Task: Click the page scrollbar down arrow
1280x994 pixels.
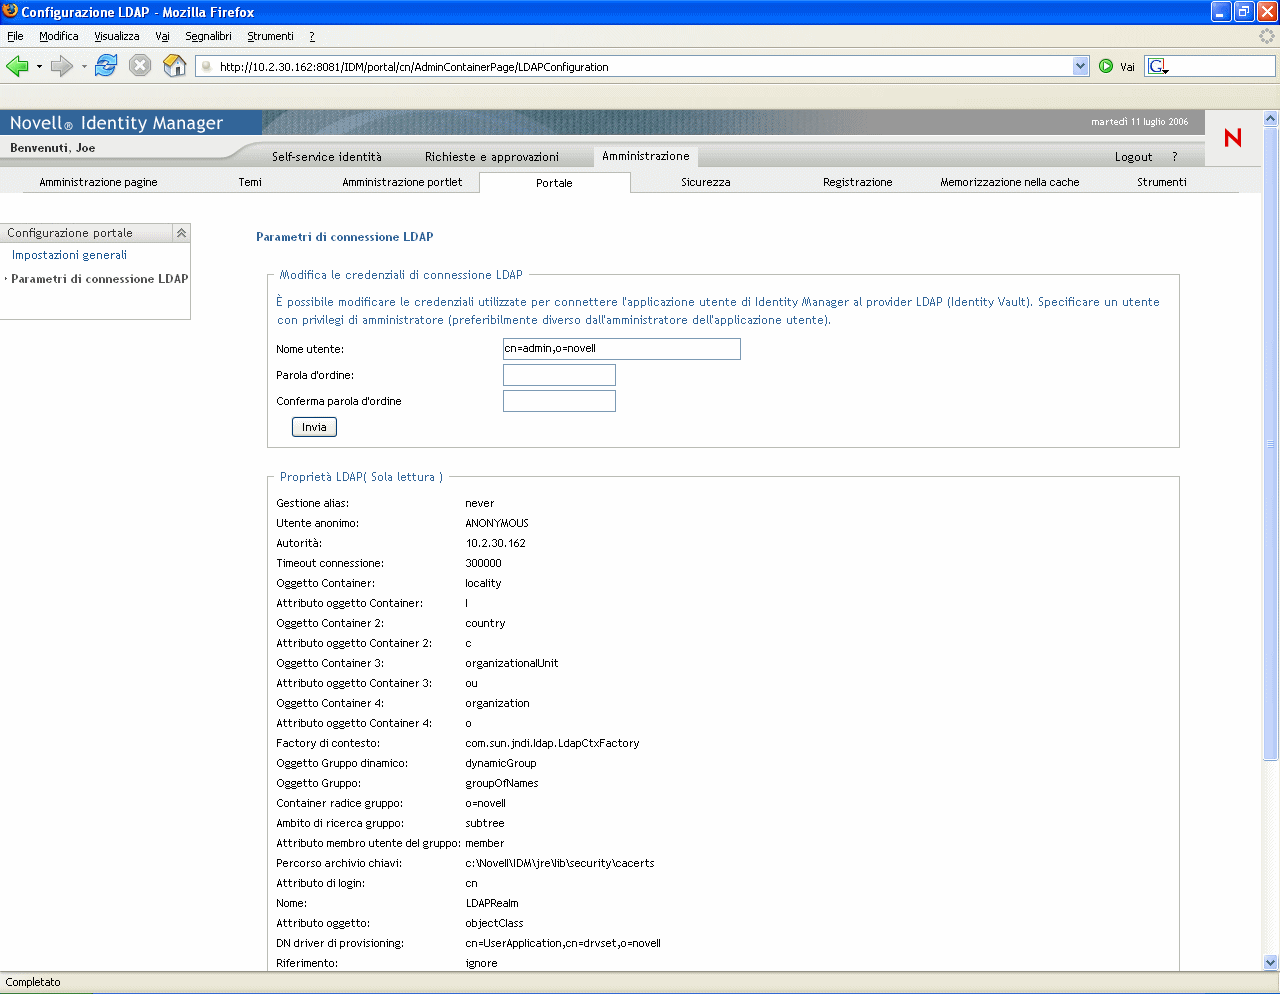Action: 1271,963
